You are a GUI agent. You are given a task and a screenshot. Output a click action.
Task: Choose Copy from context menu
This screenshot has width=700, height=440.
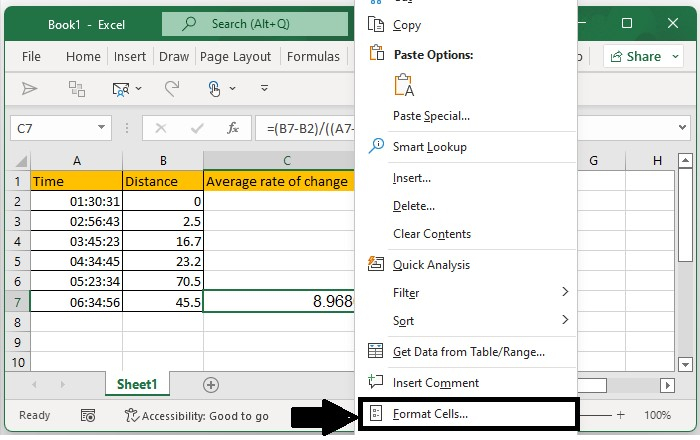click(x=466, y=25)
